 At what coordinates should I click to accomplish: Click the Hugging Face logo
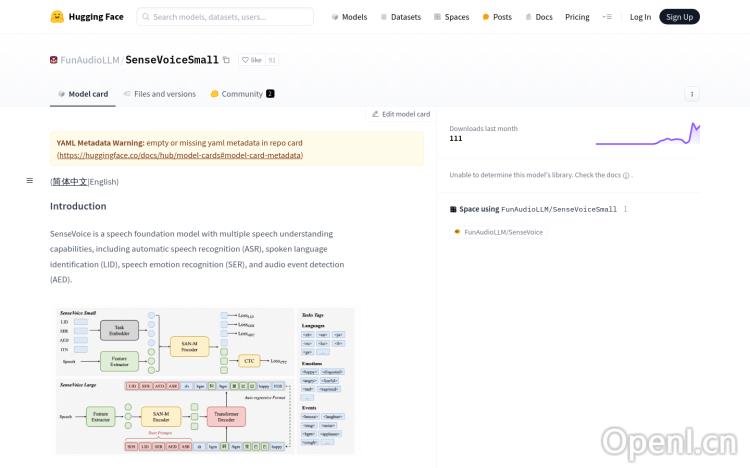(x=57, y=17)
